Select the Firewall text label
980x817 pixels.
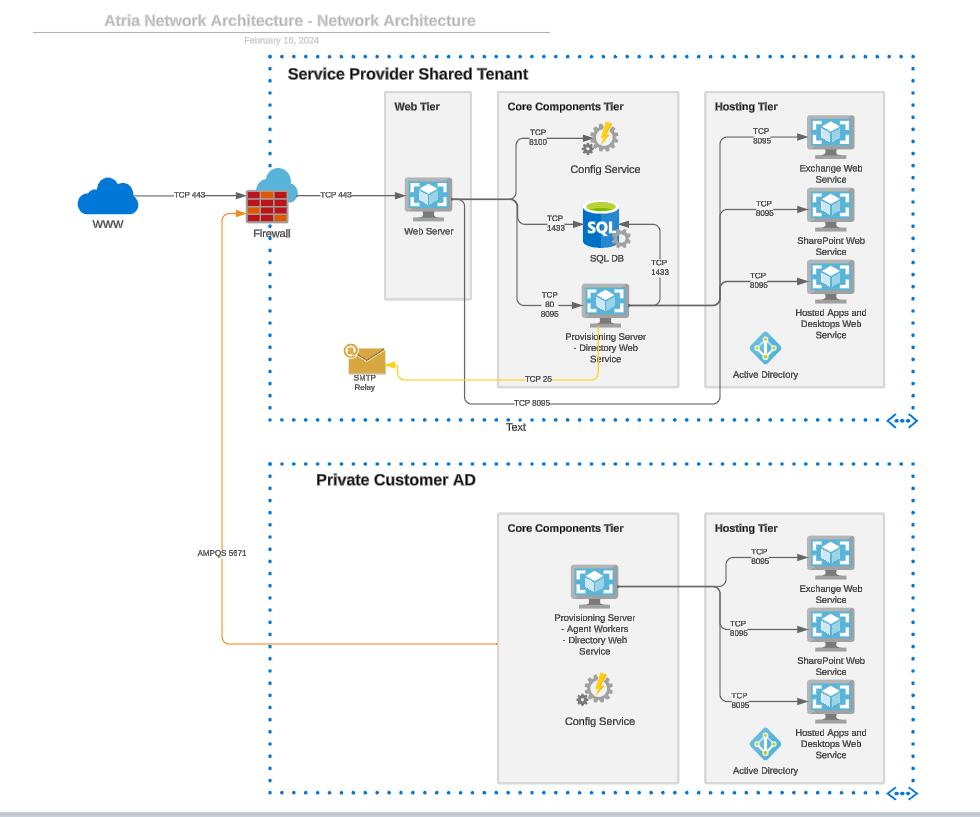coord(271,234)
